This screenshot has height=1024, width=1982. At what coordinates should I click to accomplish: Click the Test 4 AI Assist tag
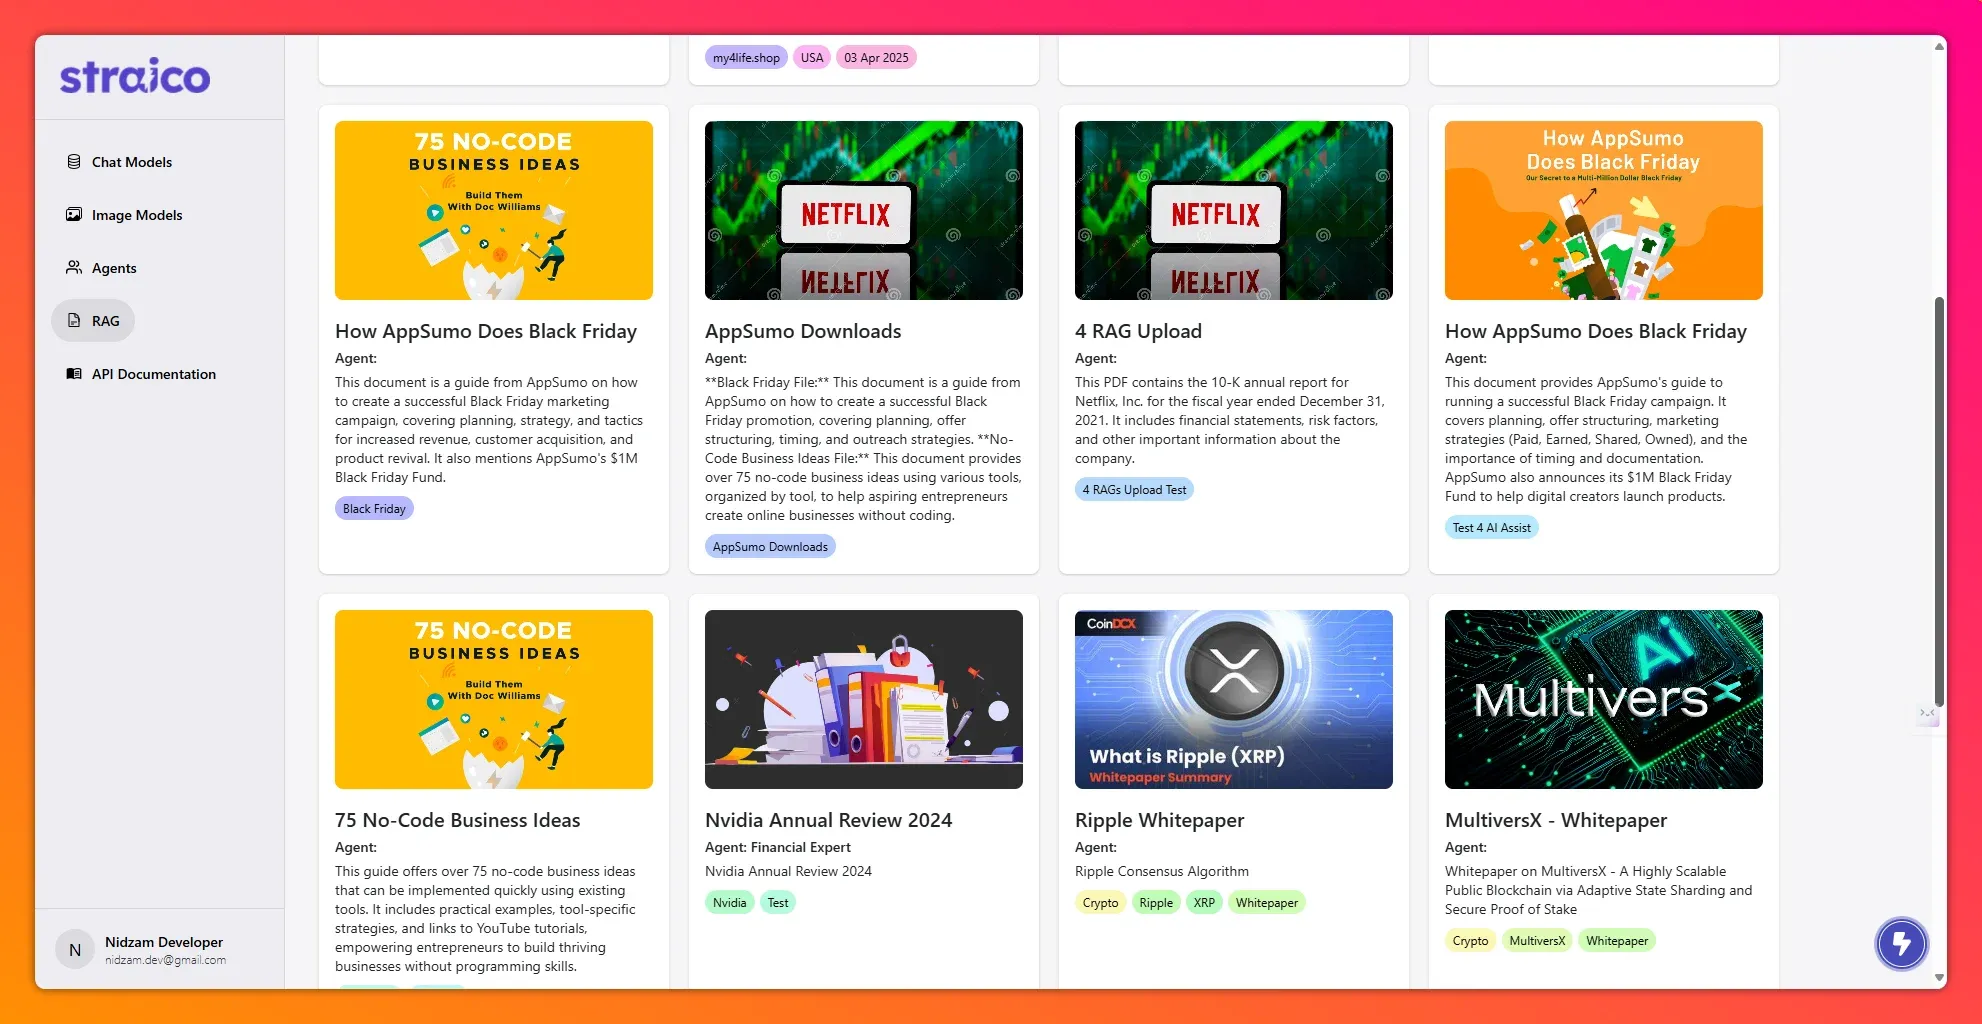1491,528
